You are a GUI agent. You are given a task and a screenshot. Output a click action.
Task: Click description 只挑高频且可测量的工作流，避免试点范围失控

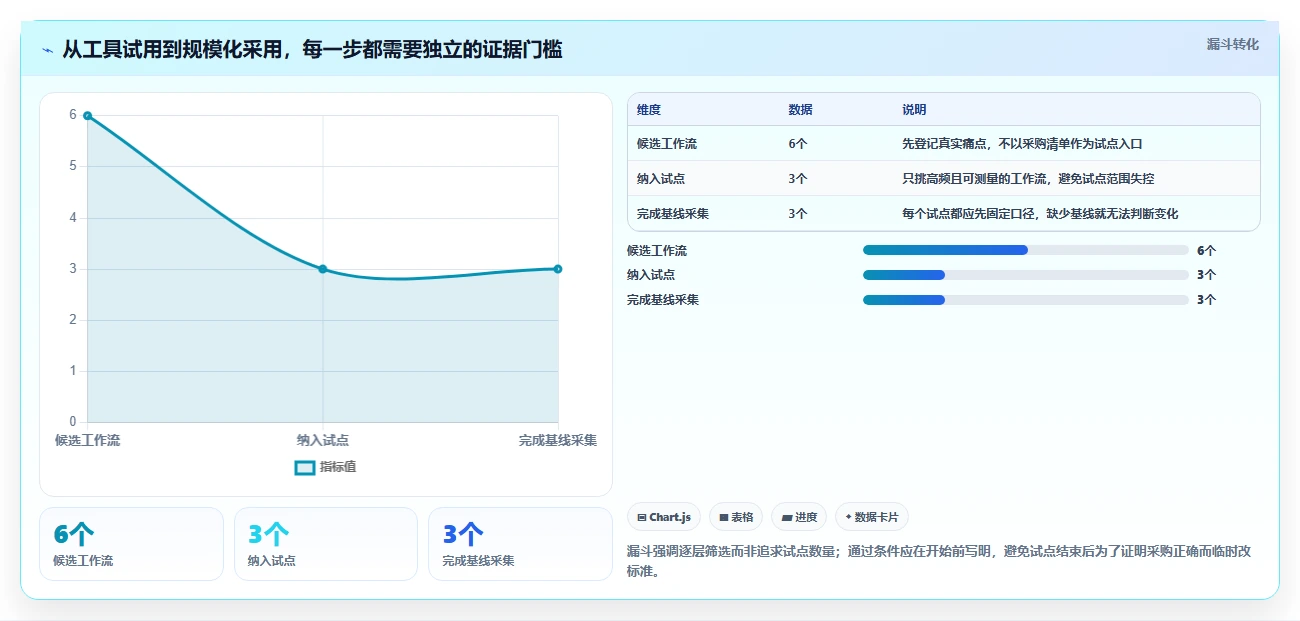1028,179
